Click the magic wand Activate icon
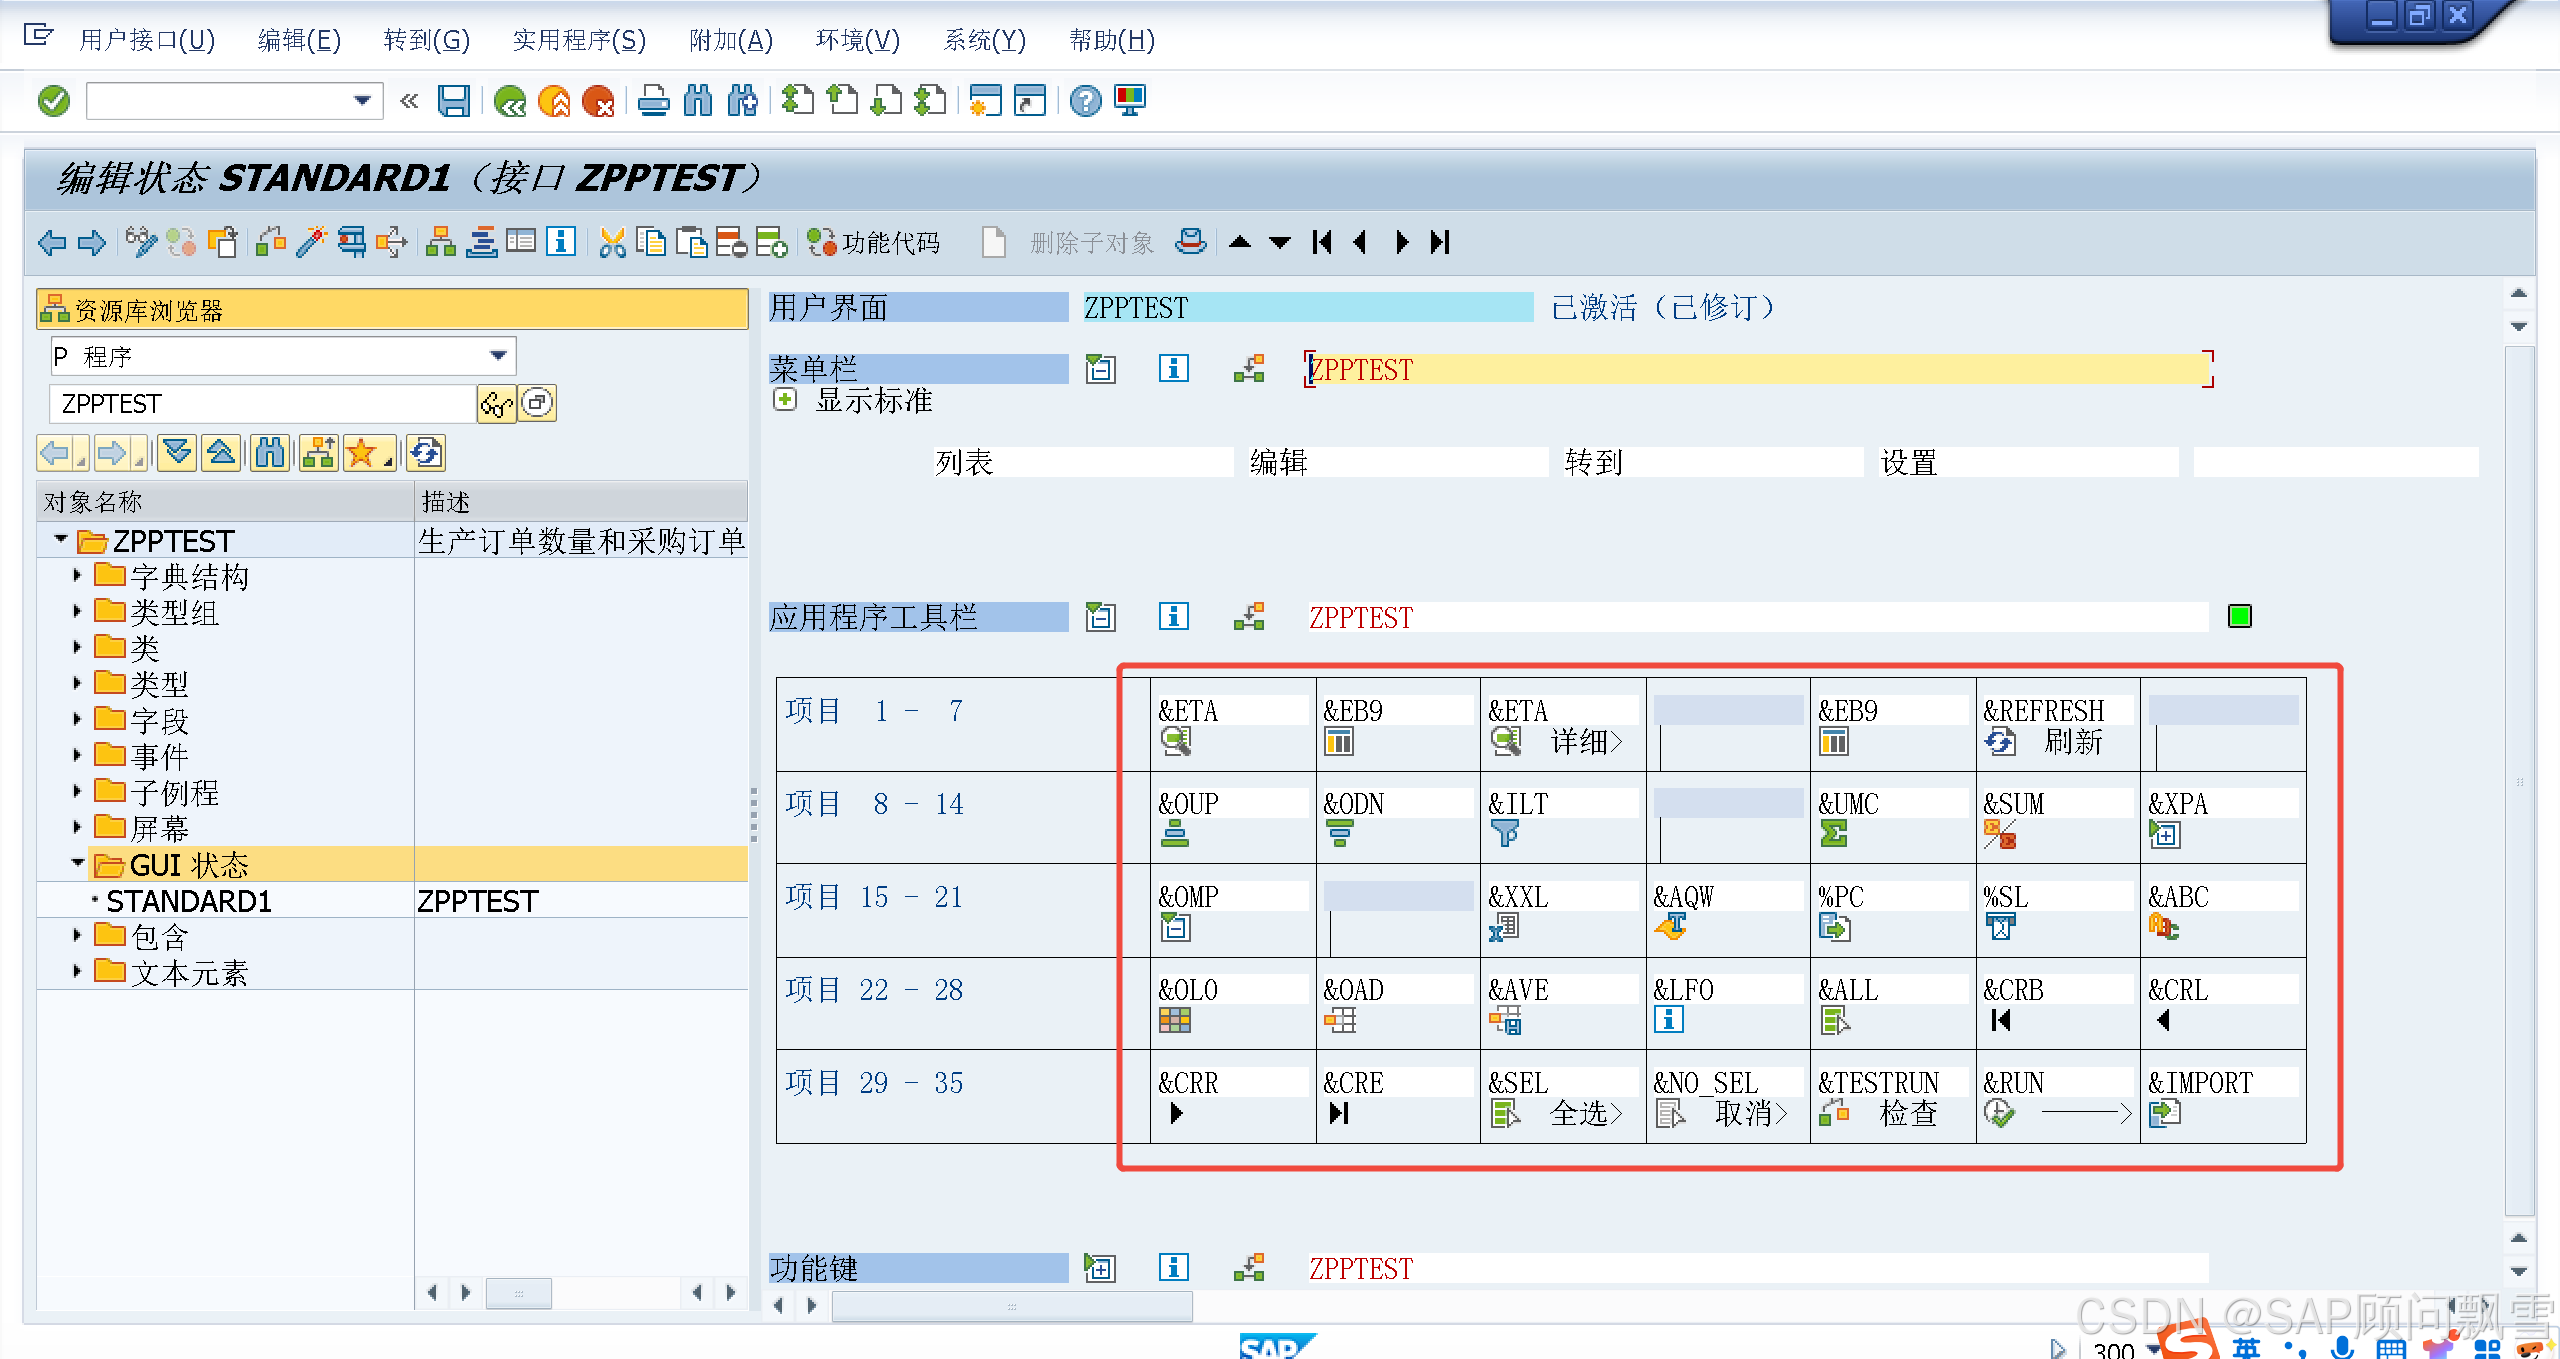 pos(311,242)
